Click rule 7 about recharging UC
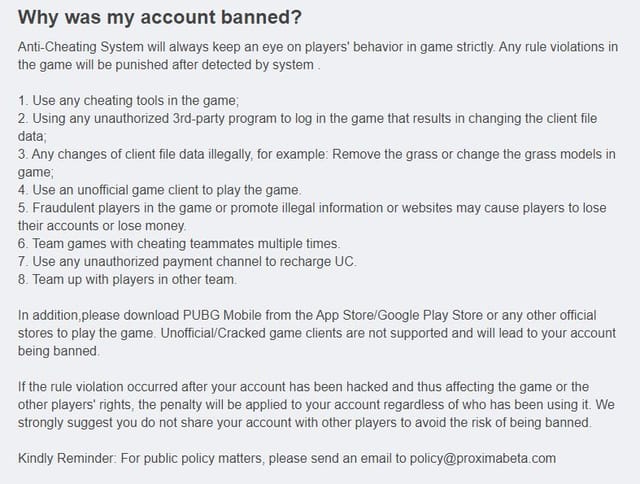The width and height of the screenshot is (640, 484). [x=187, y=262]
